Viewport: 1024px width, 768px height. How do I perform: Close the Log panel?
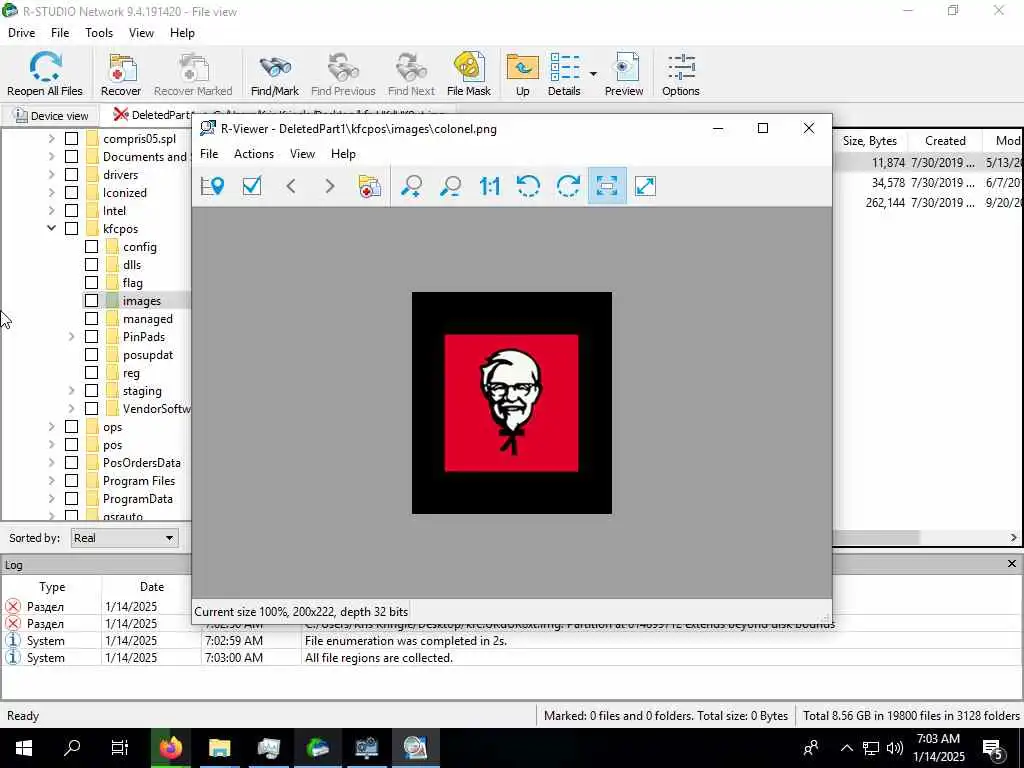pyautogui.click(x=1012, y=564)
